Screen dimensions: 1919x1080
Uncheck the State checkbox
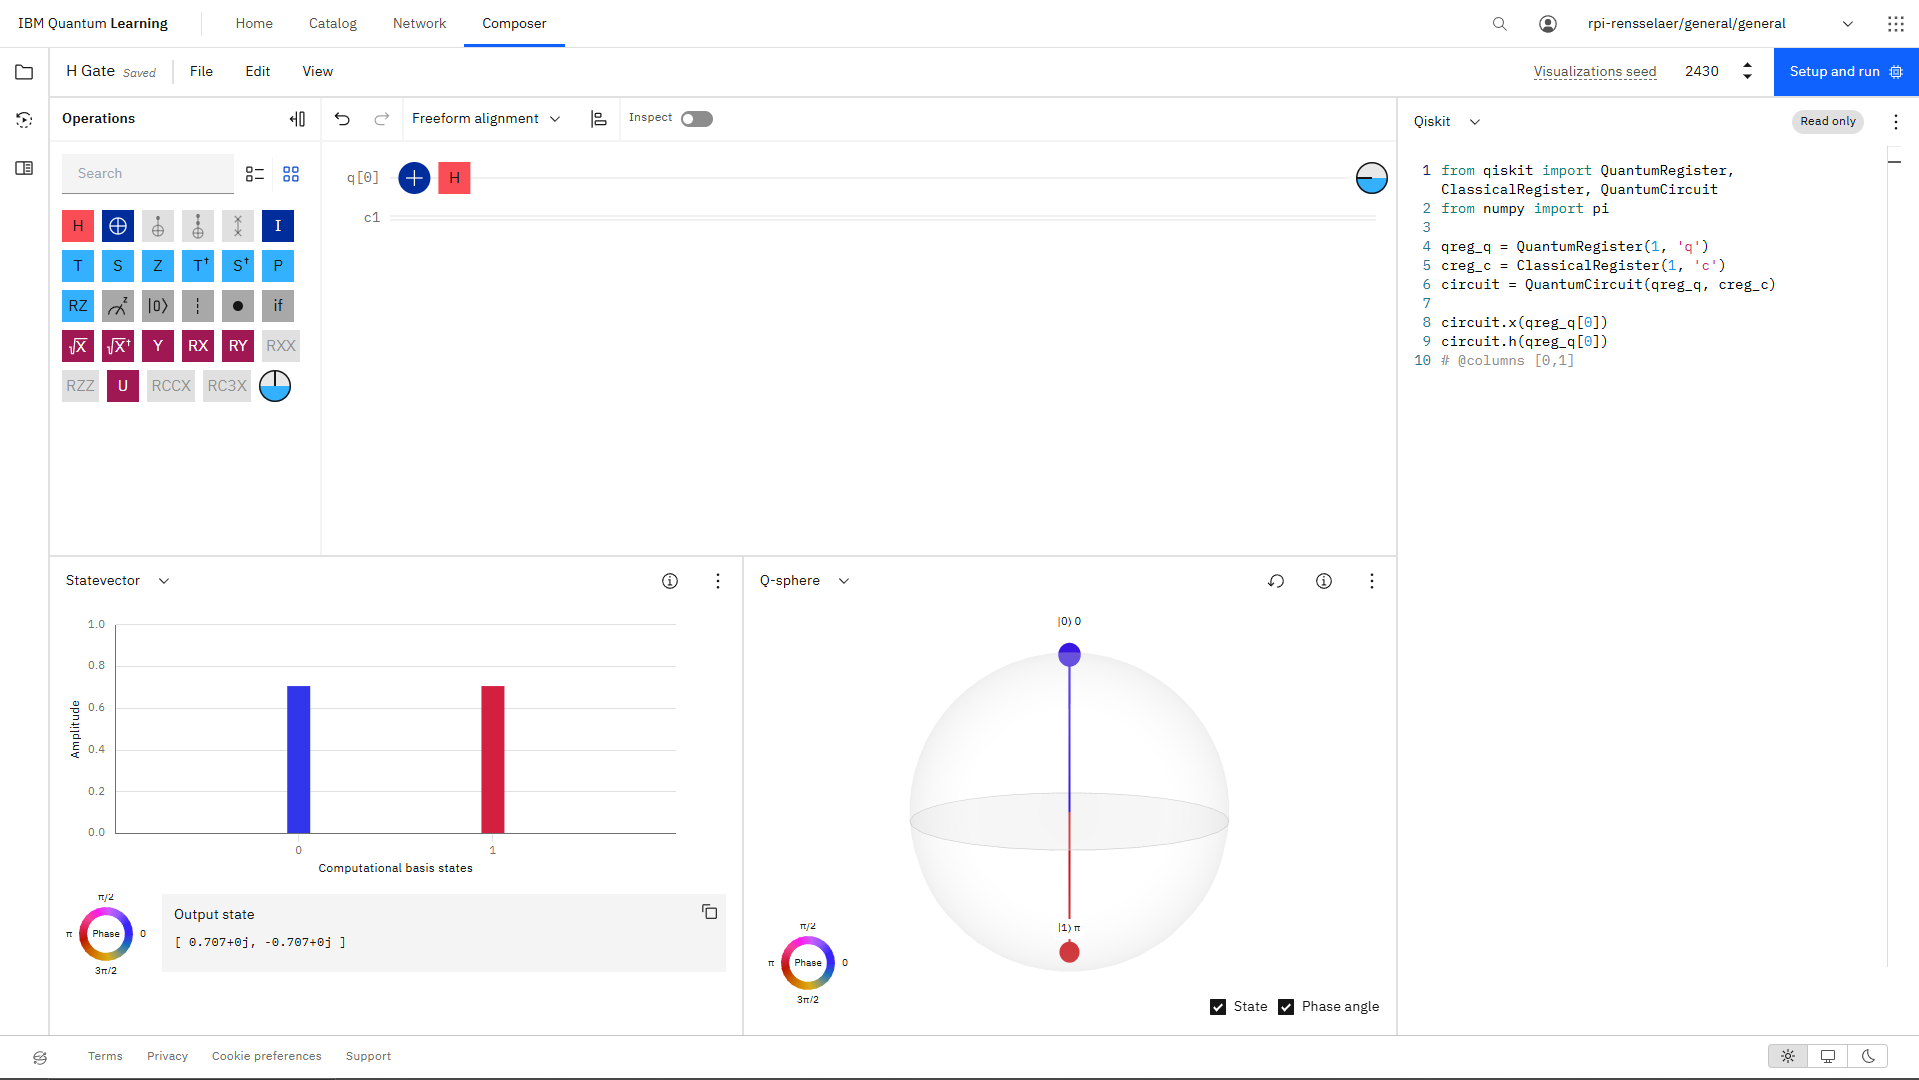[x=1218, y=1007]
